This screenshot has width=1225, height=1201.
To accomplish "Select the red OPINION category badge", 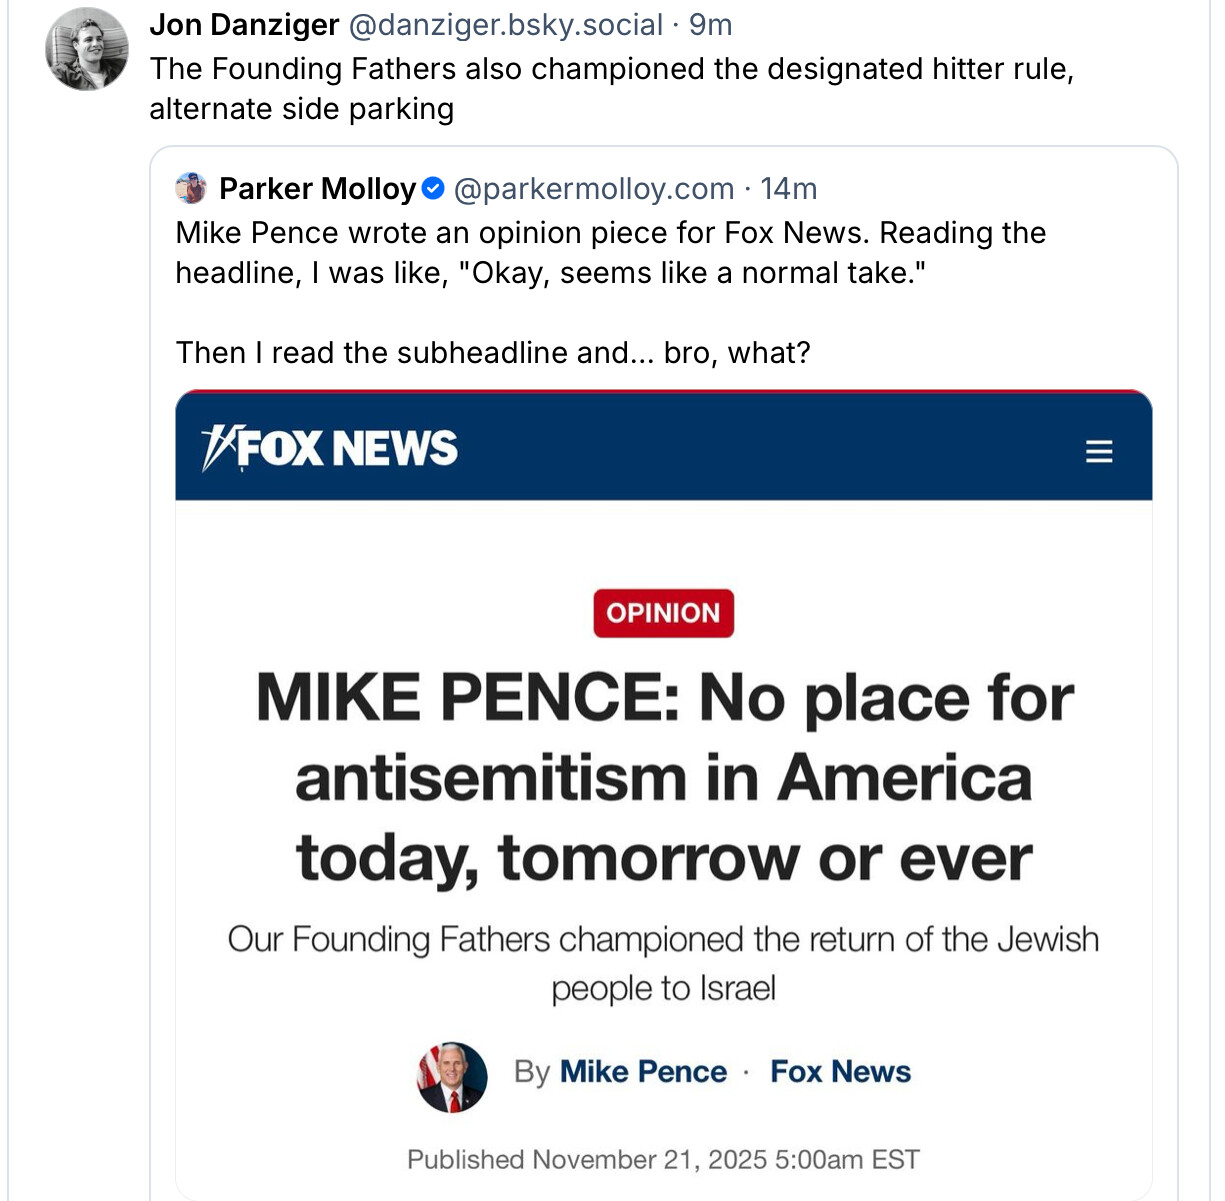I will (663, 613).
